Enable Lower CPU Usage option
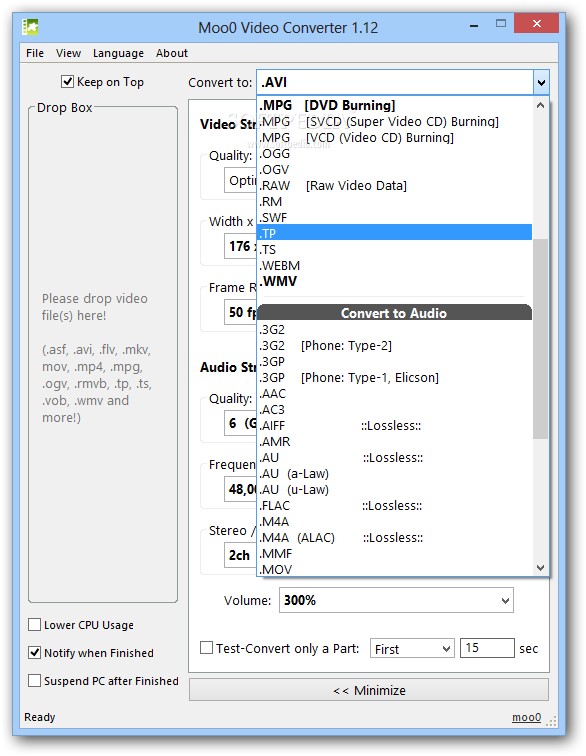Image resolution: width=586 pixels, height=756 pixels. point(34,625)
